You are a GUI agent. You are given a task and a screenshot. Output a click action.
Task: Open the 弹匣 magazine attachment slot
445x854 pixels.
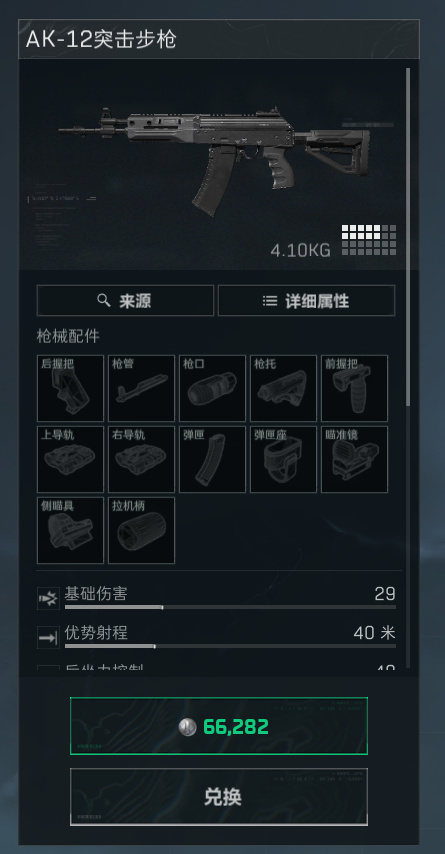212,459
